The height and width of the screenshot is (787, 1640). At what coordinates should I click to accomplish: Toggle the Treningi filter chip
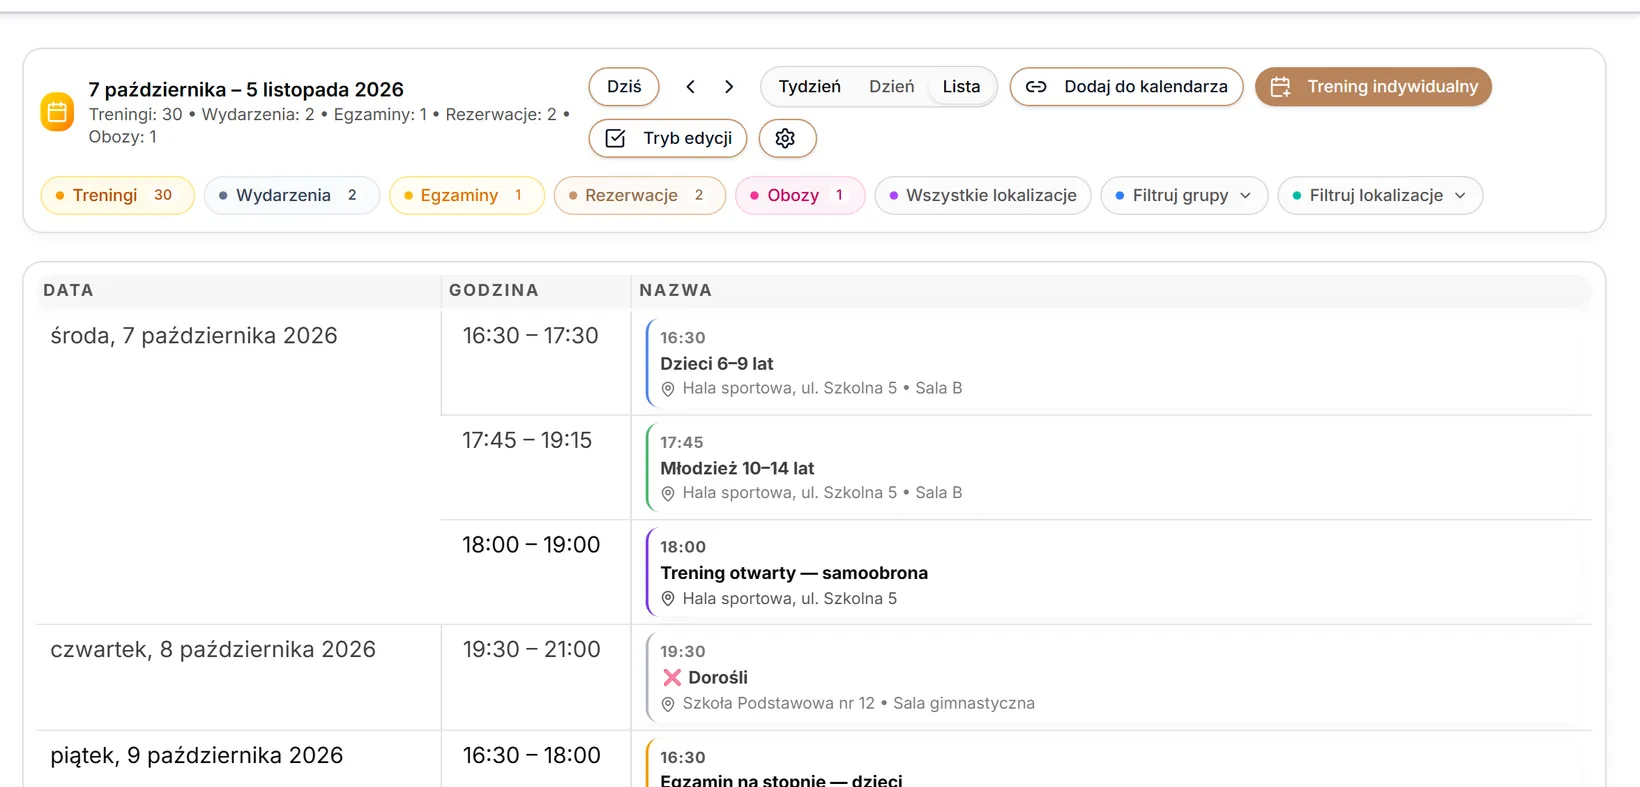point(117,195)
